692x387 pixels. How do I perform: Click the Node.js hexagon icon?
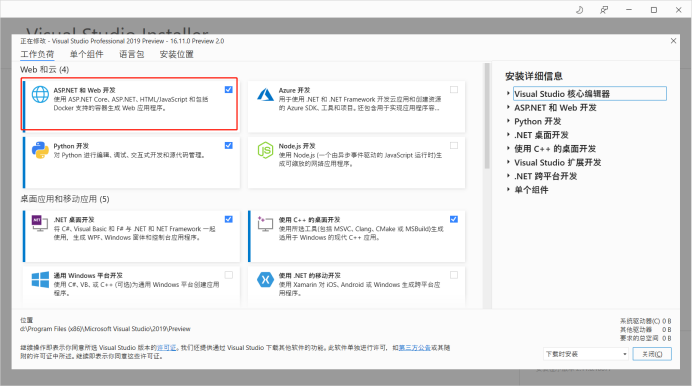265,150
